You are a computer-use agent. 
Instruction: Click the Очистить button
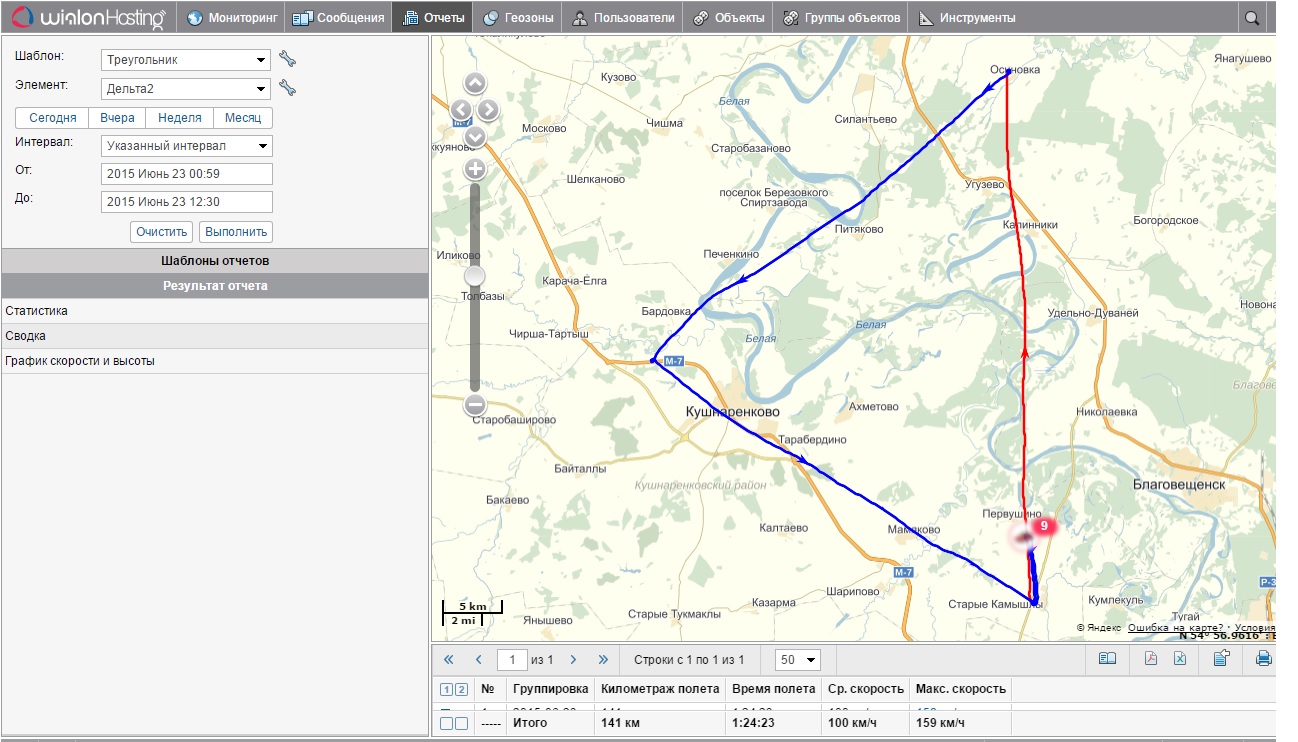click(161, 232)
